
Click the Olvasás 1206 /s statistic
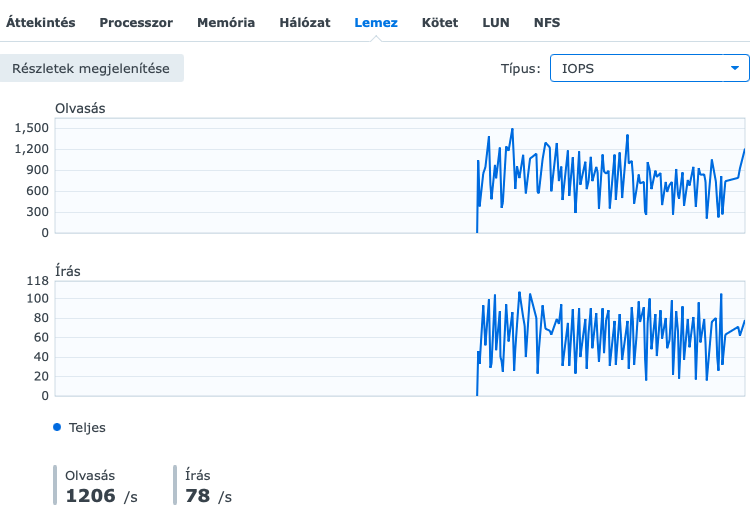101,486
